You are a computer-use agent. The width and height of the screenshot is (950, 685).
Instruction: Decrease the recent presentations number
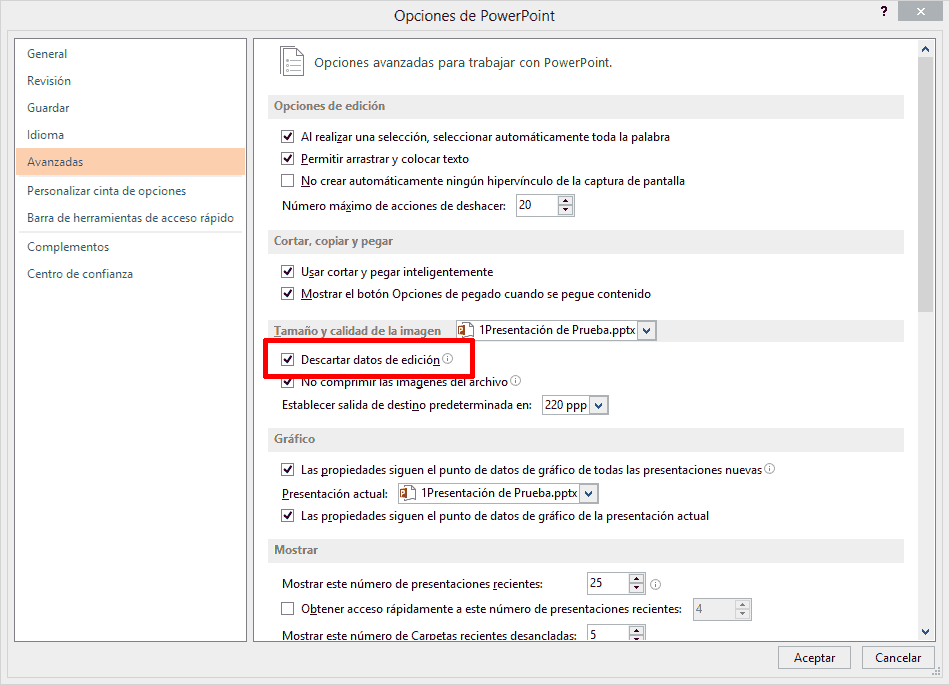tap(637, 589)
